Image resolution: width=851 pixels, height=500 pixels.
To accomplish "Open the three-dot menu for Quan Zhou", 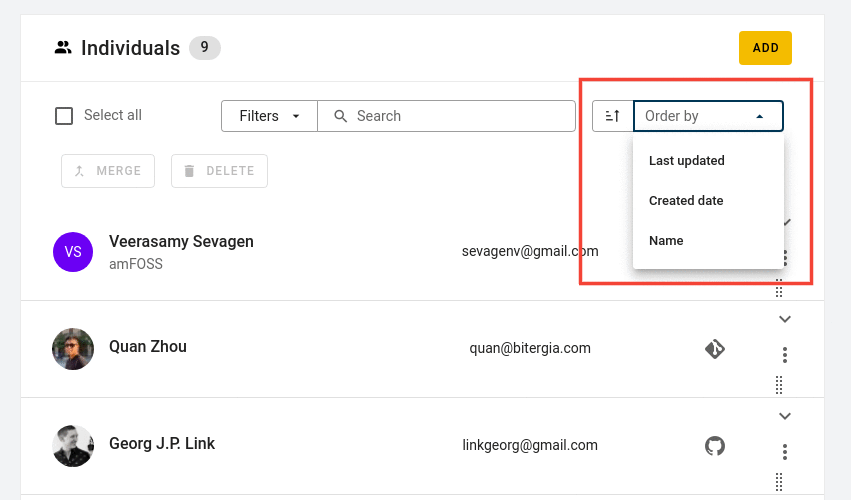I will pos(785,355).
